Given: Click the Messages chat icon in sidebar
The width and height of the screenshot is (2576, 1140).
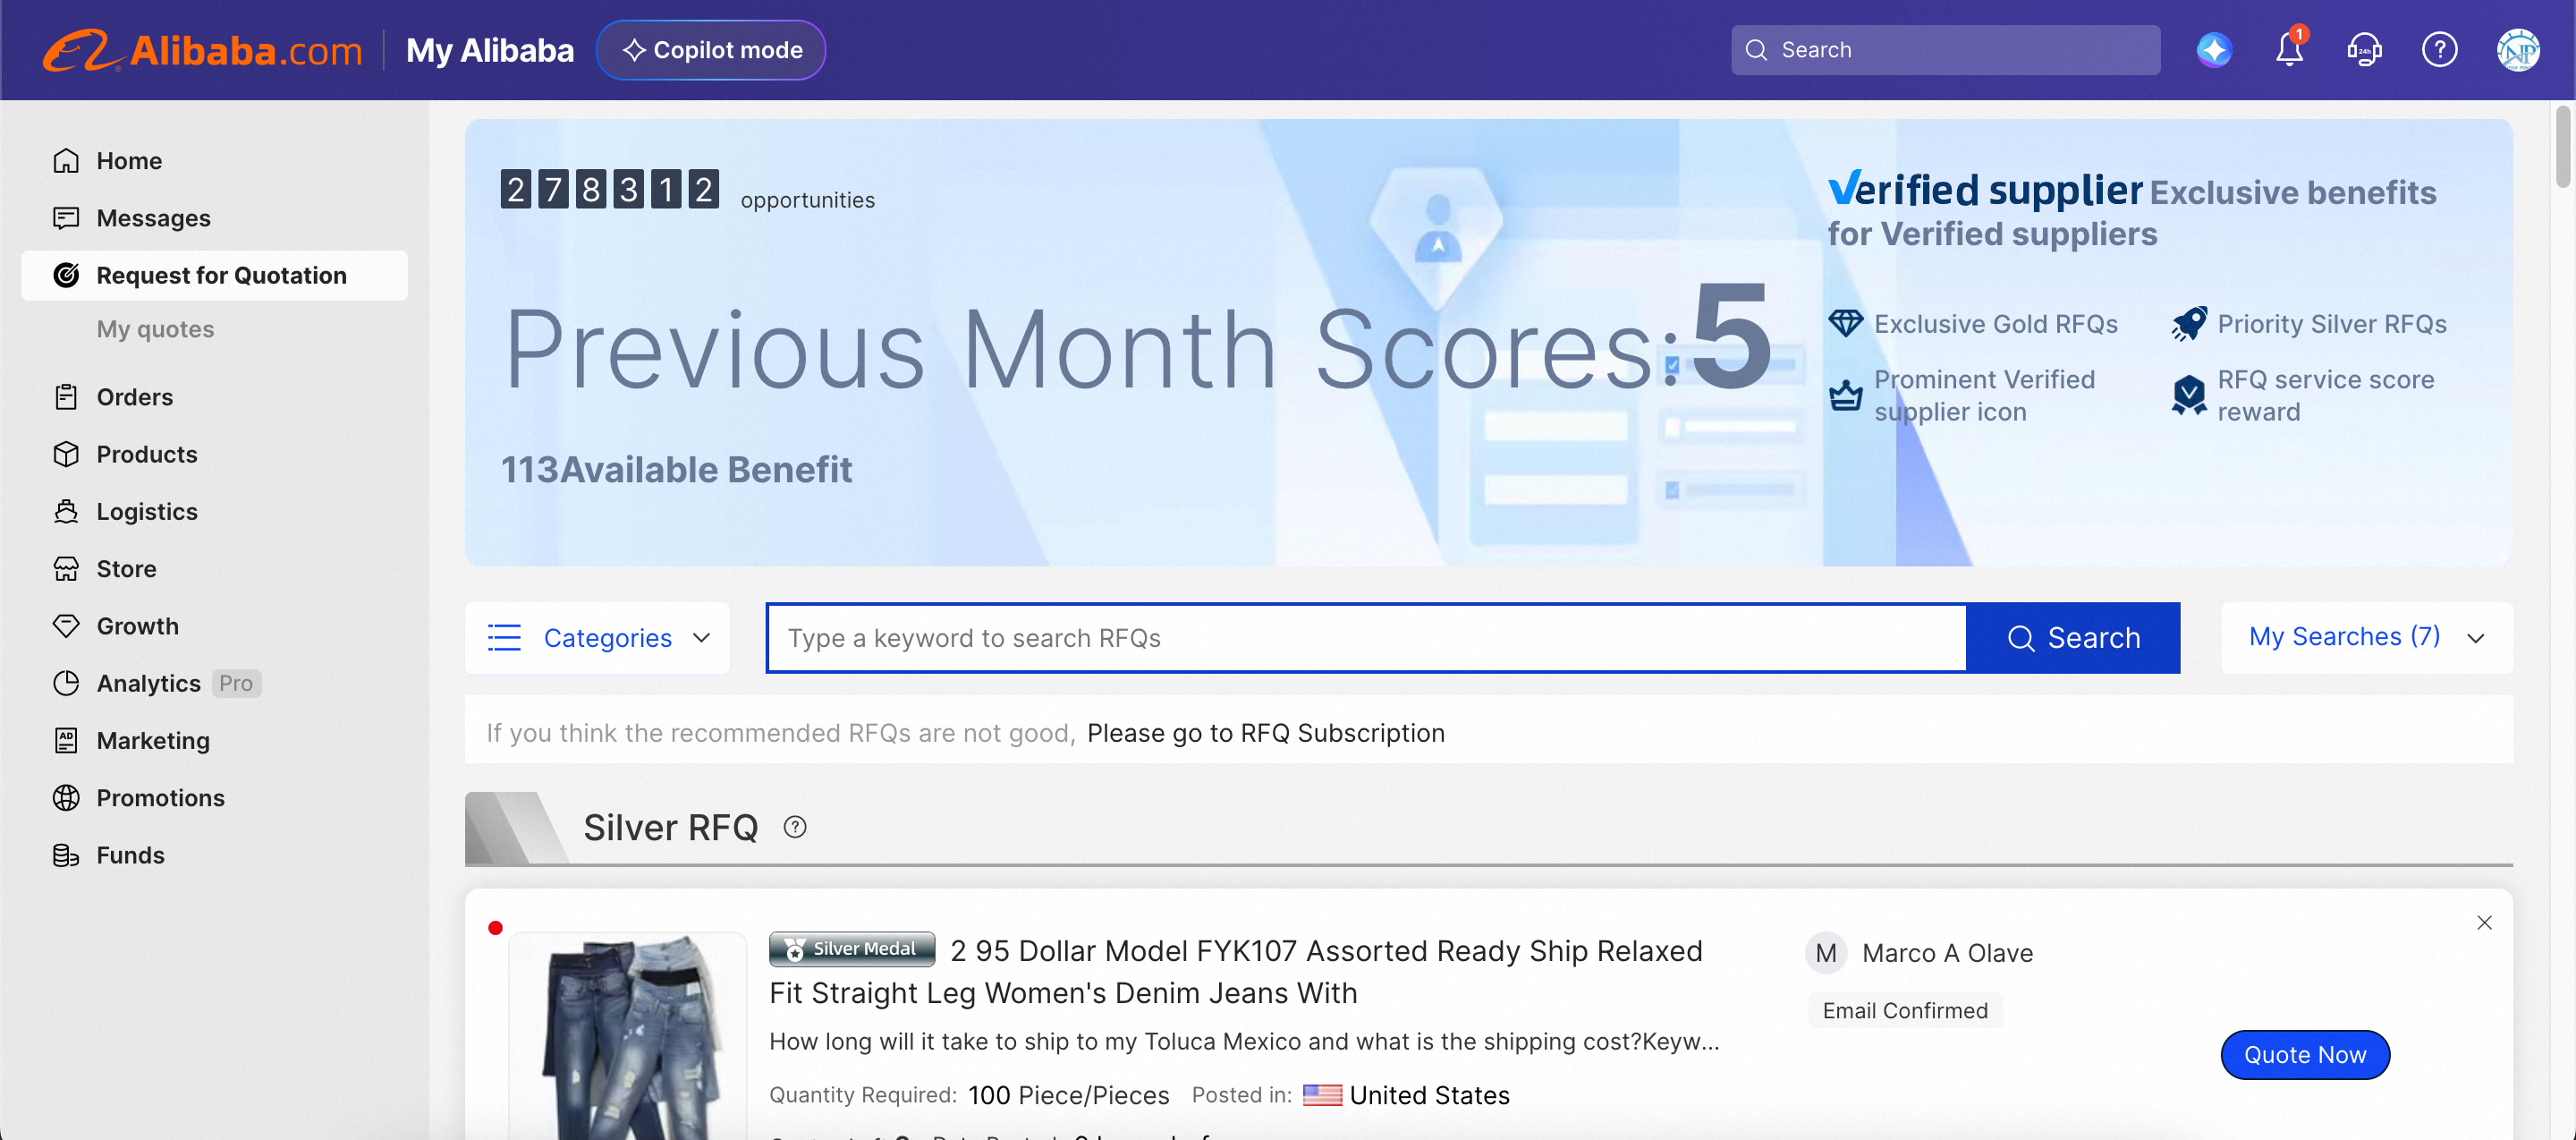Looking at the screenshot, I should coord(66,218).
